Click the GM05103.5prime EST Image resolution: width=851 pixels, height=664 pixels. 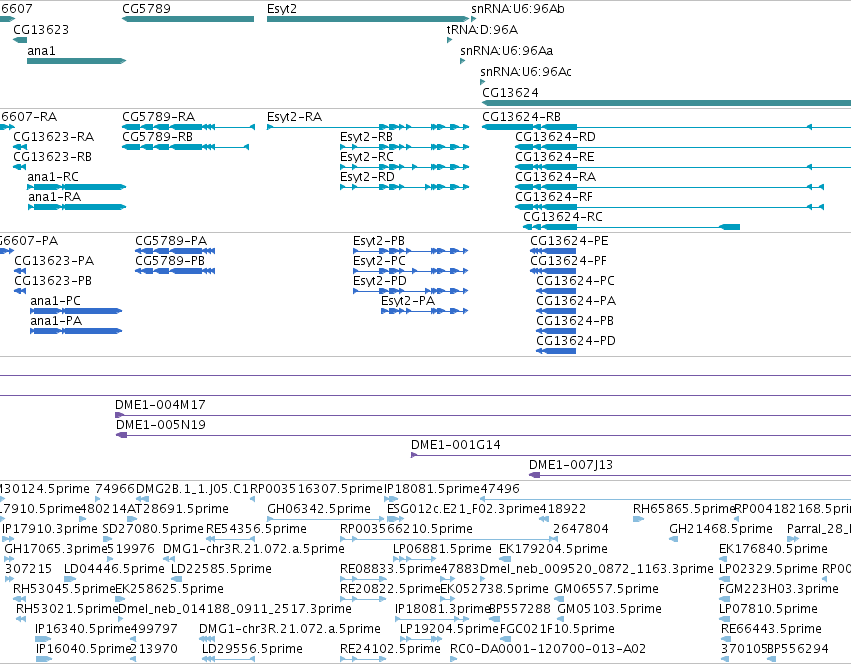point(562,619)
